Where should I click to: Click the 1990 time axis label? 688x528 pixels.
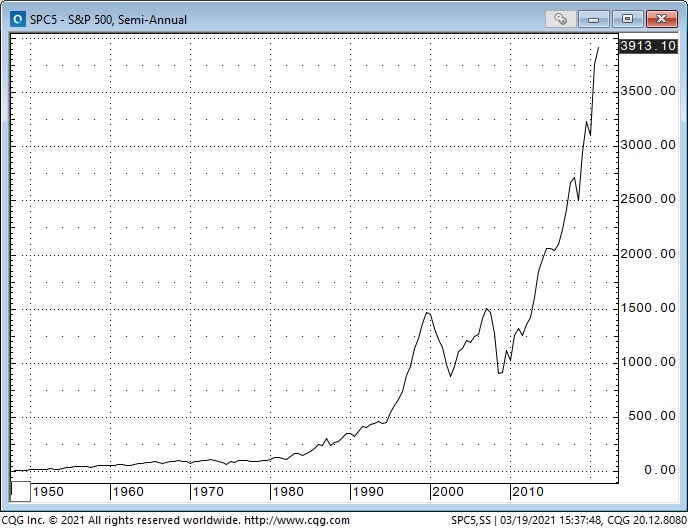point(368,492)
